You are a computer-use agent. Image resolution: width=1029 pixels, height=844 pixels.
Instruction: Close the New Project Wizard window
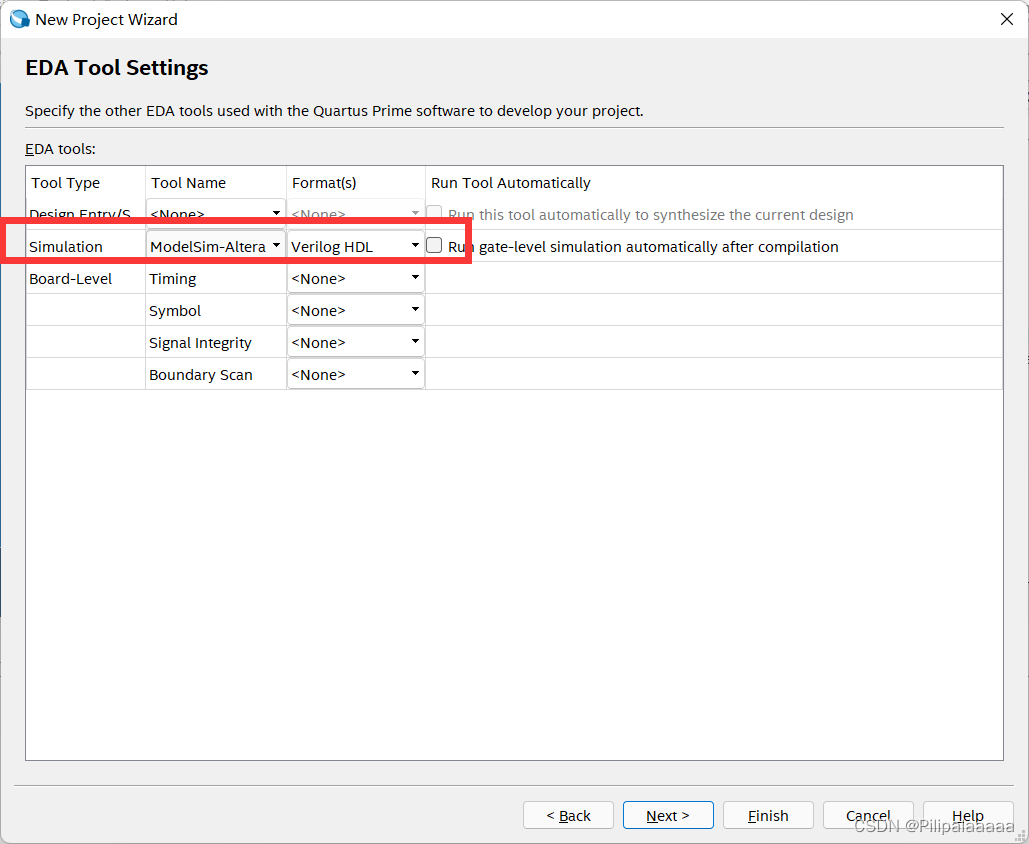pos(1006,19)
